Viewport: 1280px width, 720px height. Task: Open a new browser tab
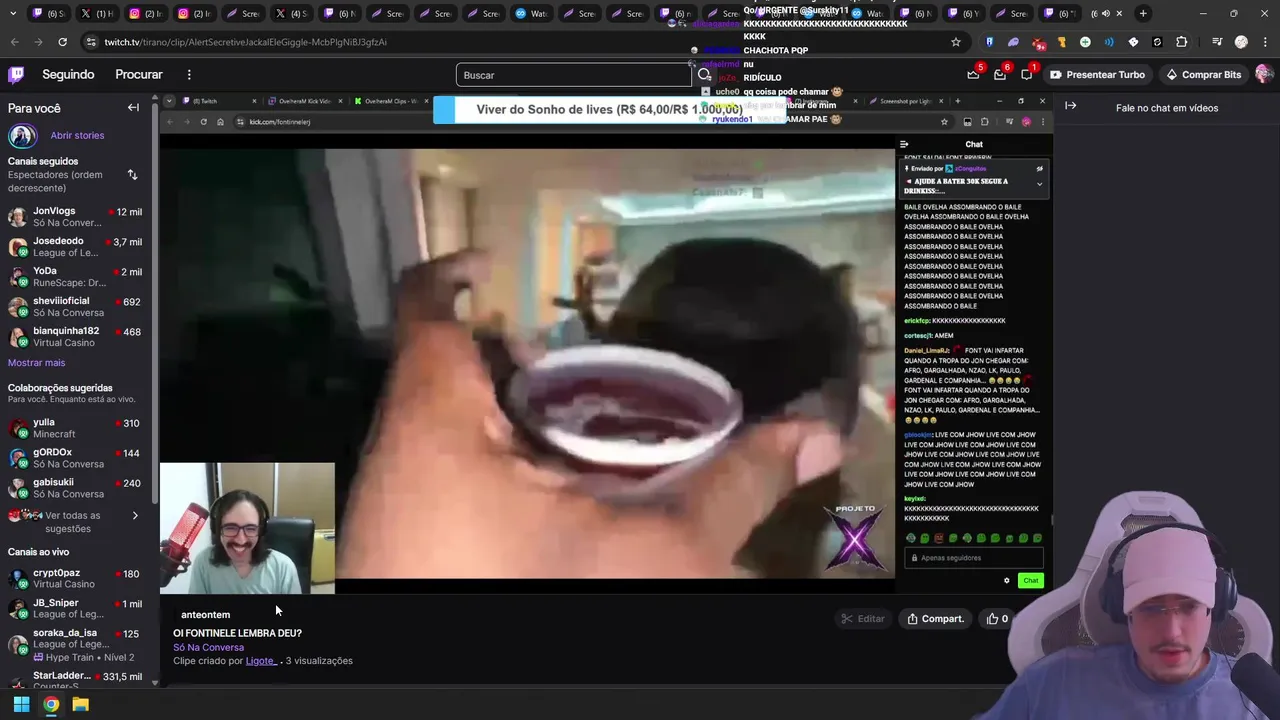coord(1143,13)
